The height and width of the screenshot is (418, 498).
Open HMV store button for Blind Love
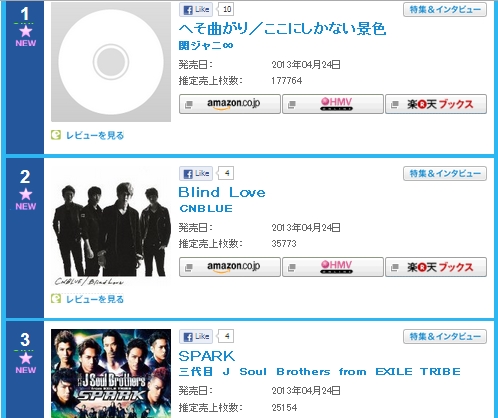333,267
